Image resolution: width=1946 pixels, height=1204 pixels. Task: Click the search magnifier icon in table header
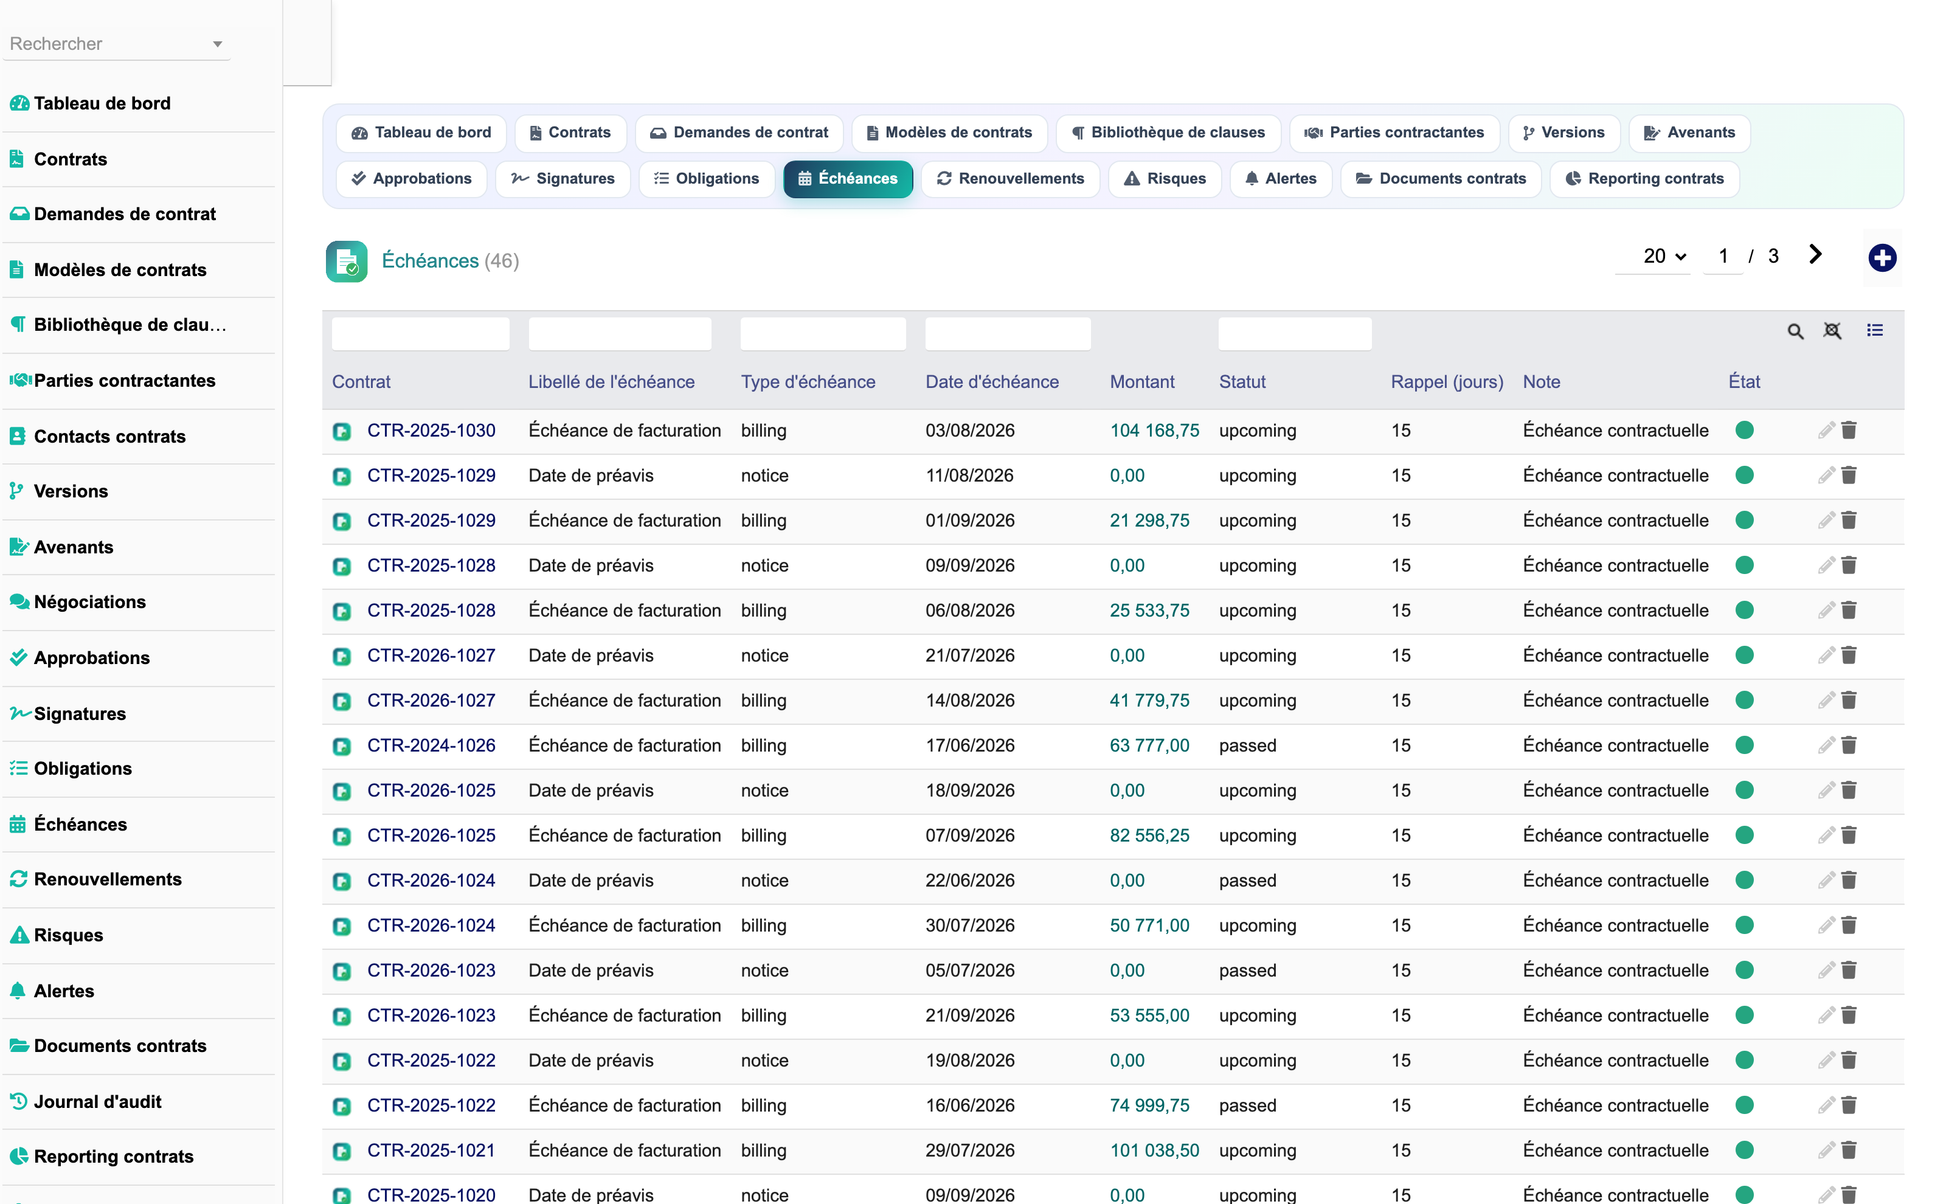click(1795, 331)
